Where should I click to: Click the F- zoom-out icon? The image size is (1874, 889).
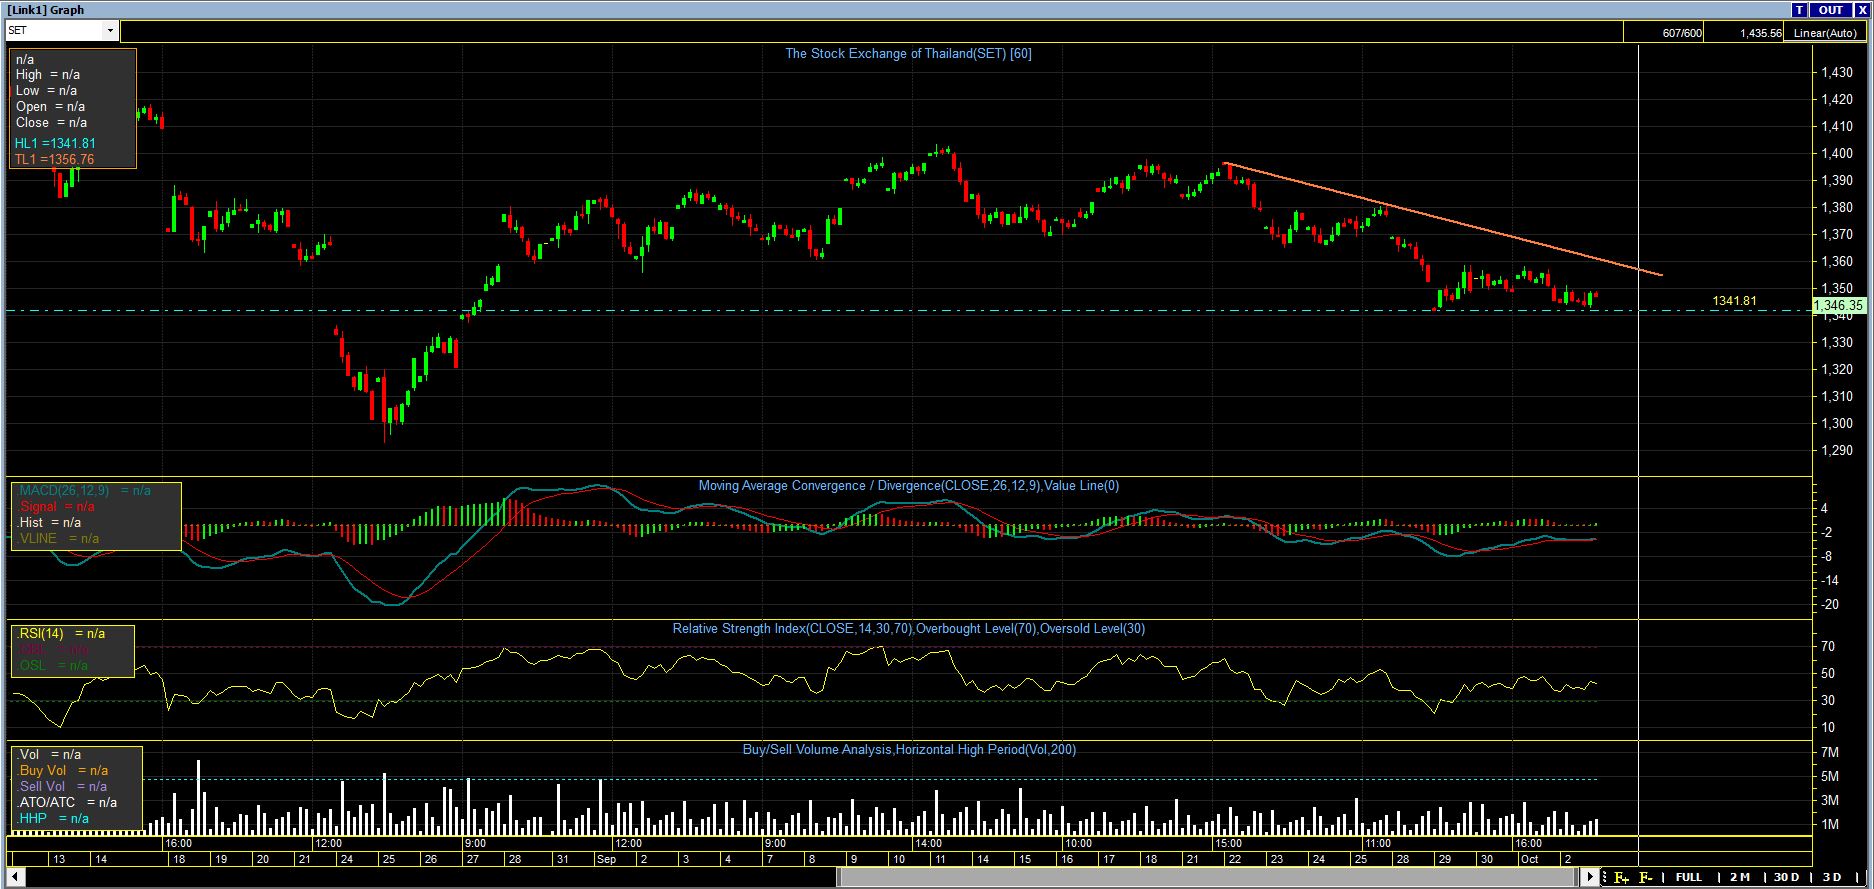[1645, 877]
